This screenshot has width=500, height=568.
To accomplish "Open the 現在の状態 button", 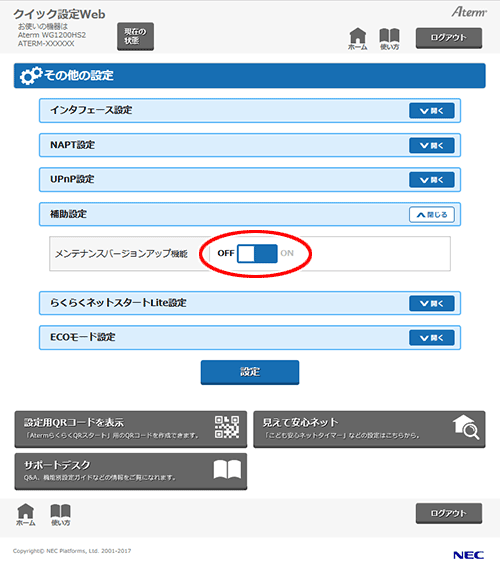I will click(135, 36).
